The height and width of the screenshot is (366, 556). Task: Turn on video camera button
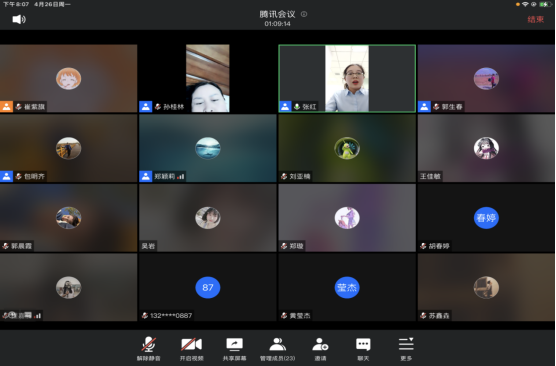tap(191, 349)
